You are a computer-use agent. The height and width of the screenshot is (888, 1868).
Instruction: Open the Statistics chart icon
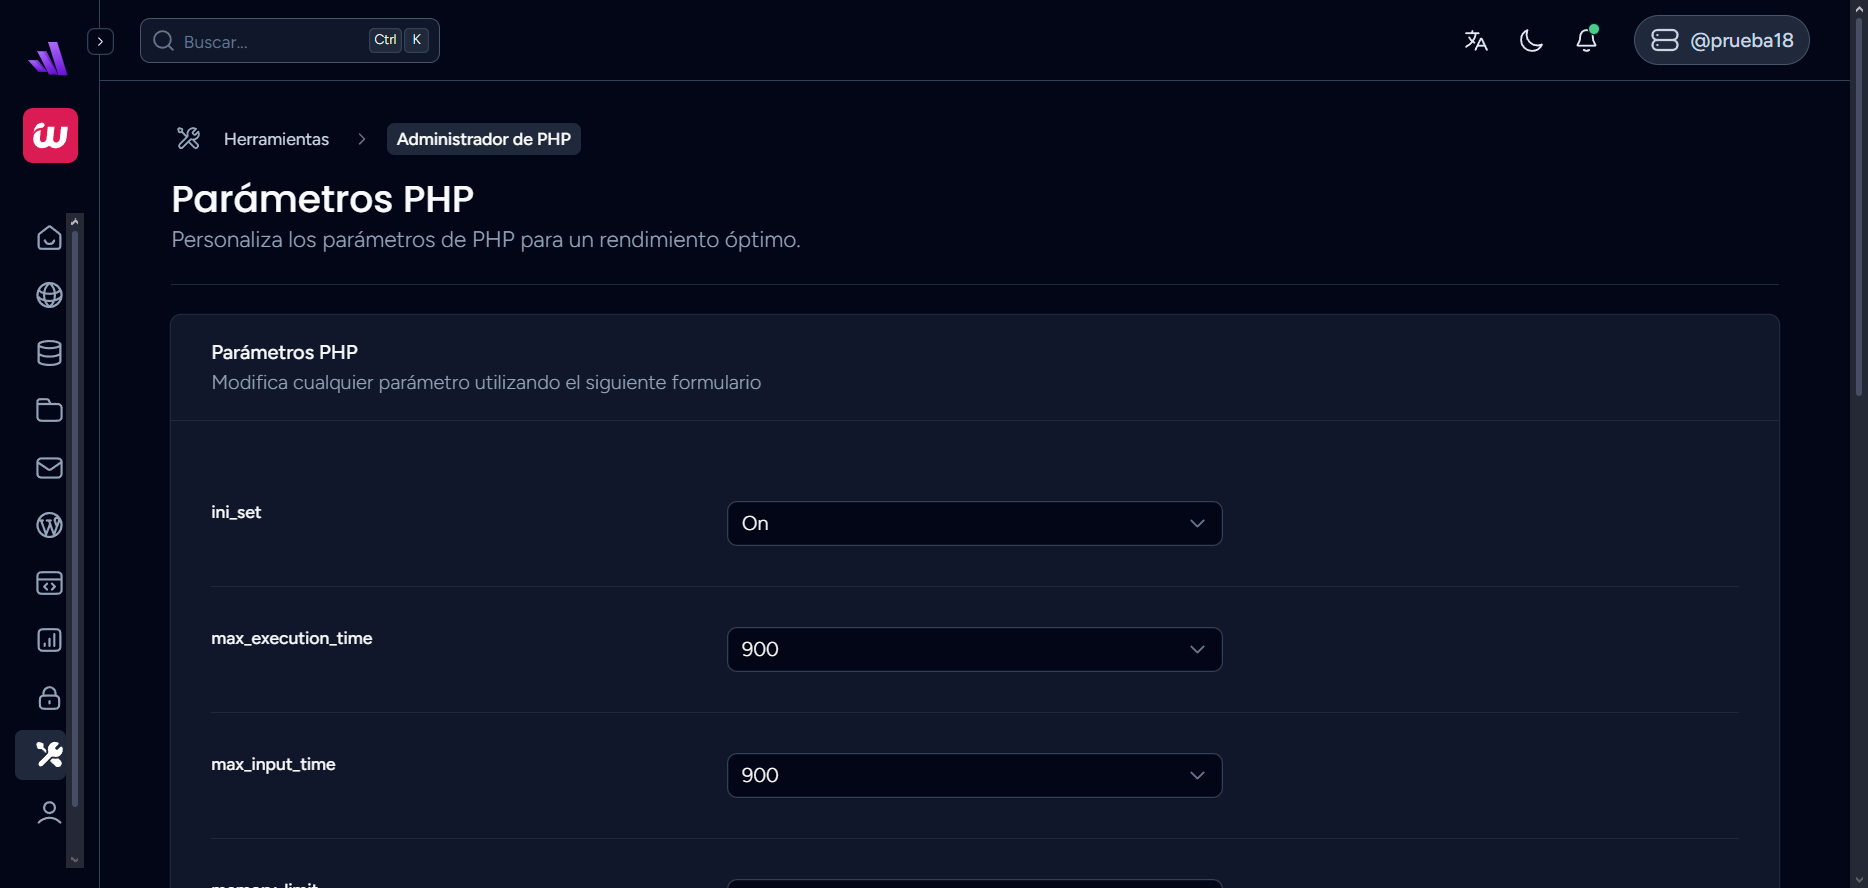(x=49, y=640)
